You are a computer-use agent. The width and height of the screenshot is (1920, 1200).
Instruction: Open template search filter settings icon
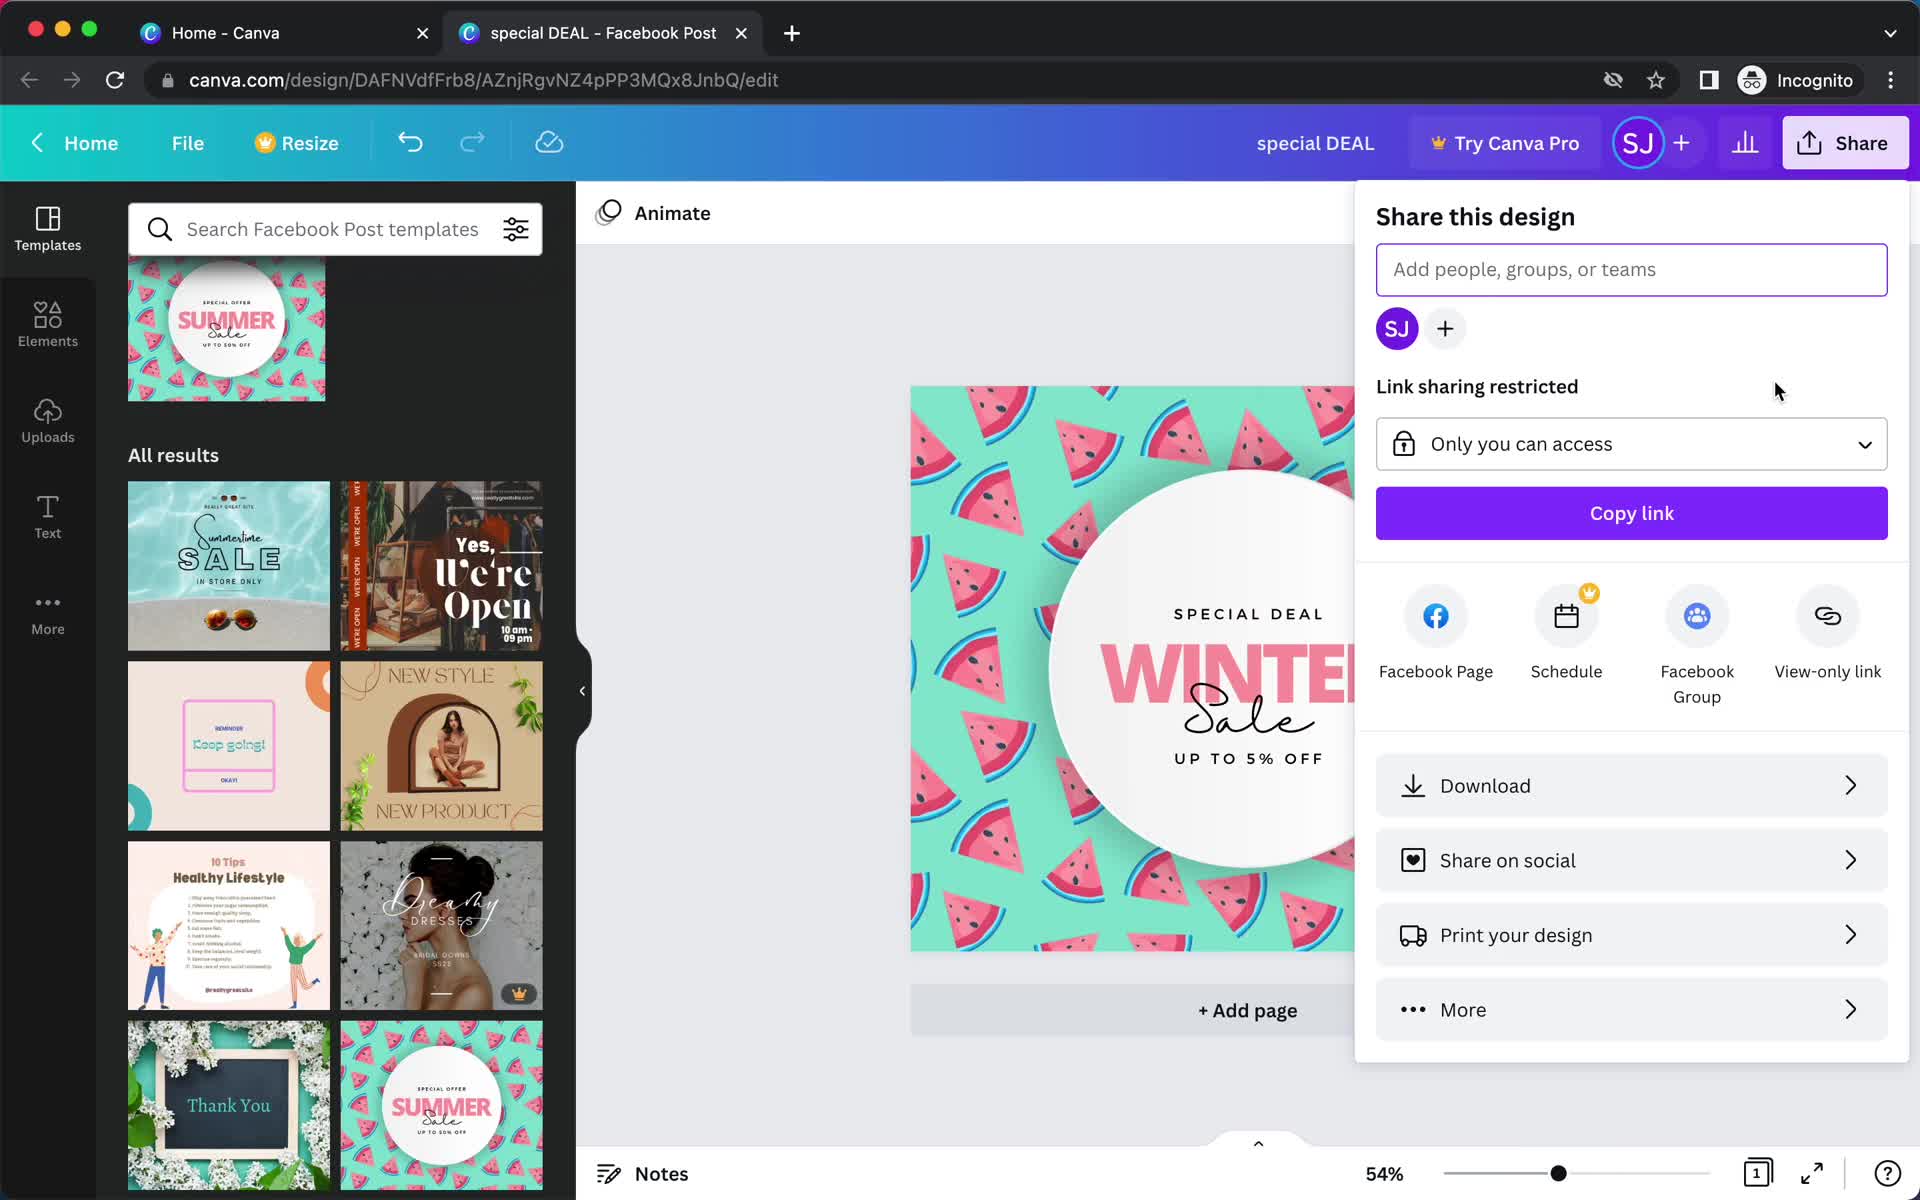(516, 229)
